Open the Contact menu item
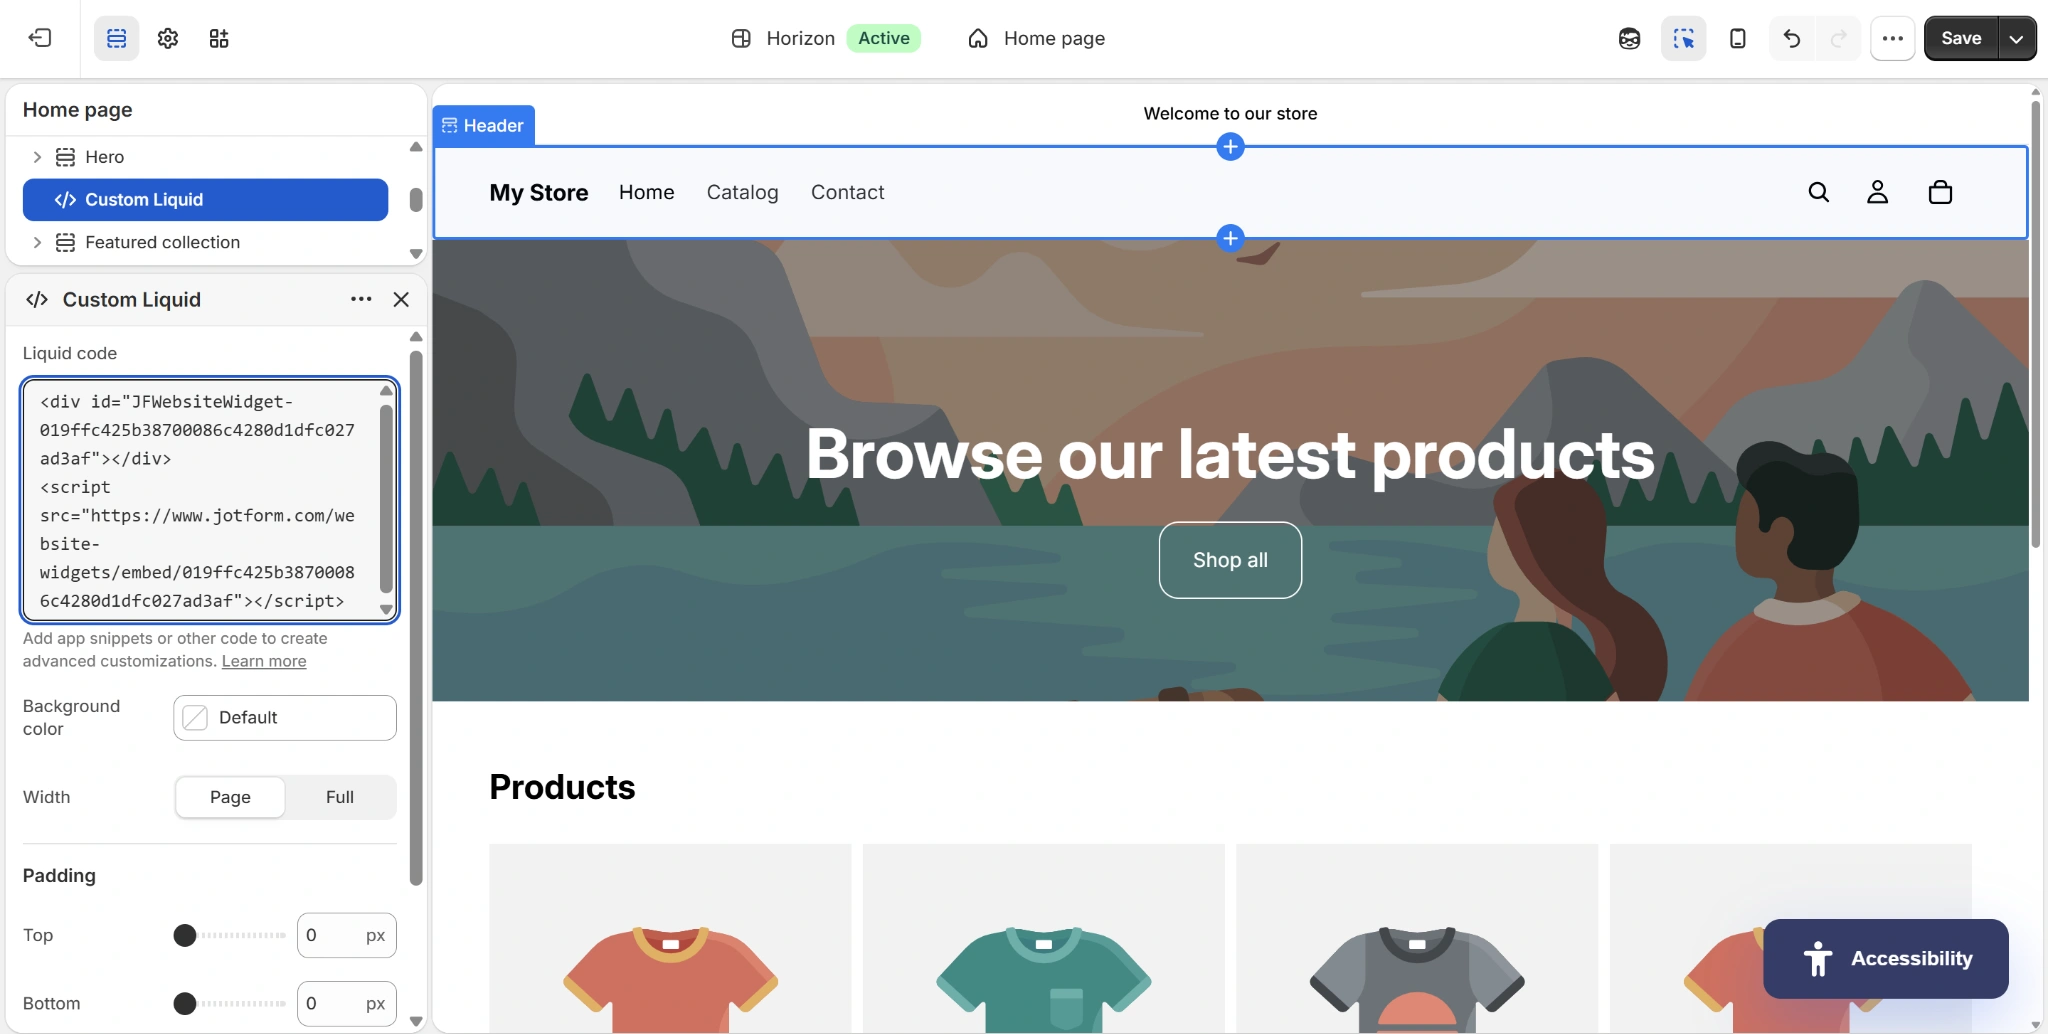 847,192
